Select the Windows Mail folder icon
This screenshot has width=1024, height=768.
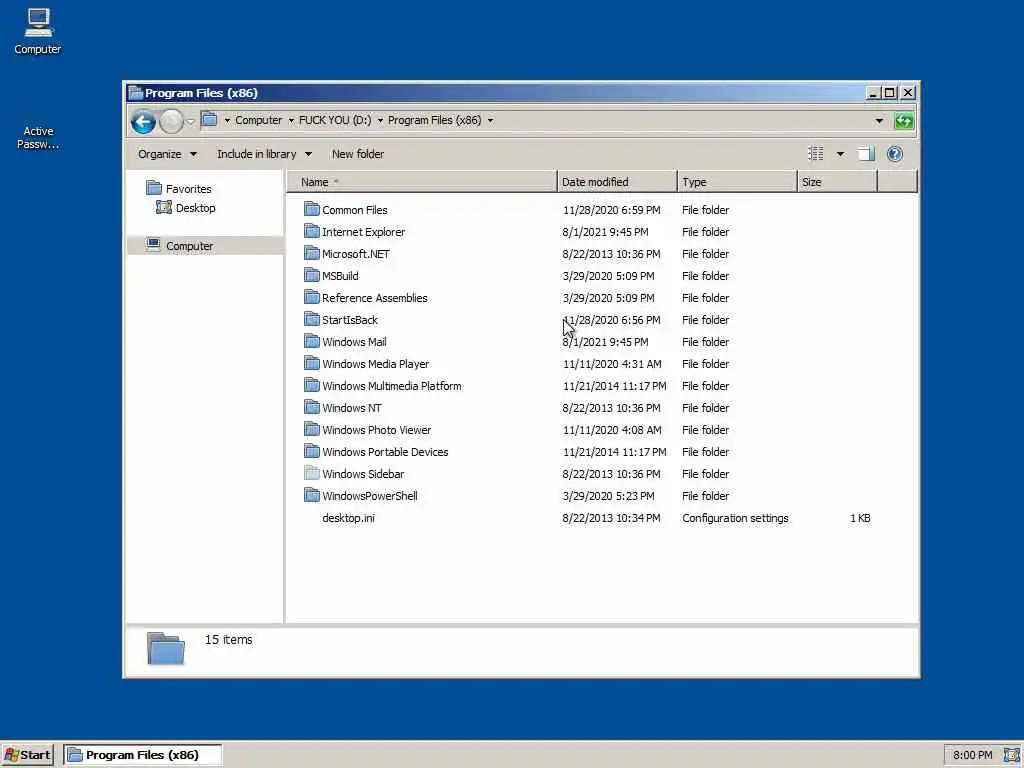pos(312,341)
